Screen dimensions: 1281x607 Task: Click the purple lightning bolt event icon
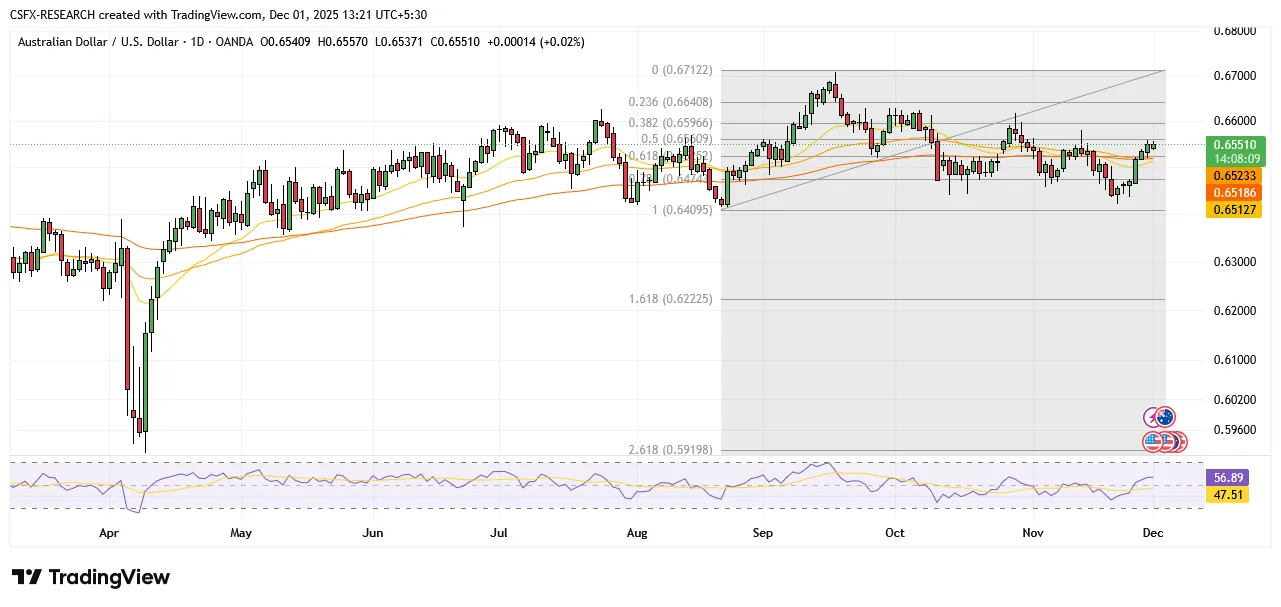[1152, 417]
